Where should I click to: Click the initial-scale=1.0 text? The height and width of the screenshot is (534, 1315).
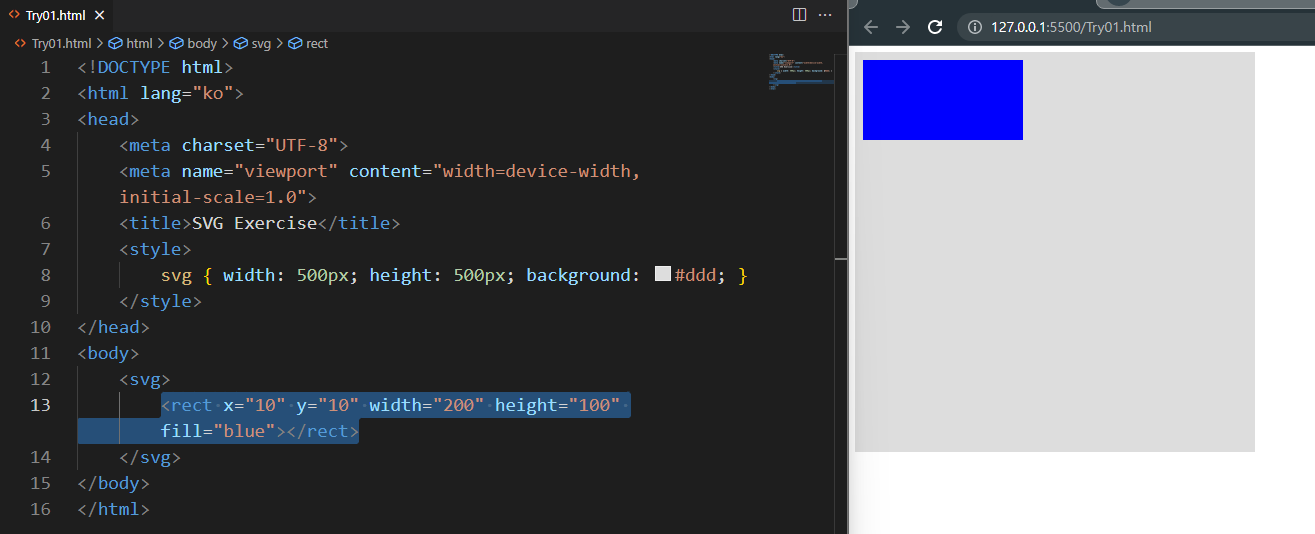pos(218,197)
